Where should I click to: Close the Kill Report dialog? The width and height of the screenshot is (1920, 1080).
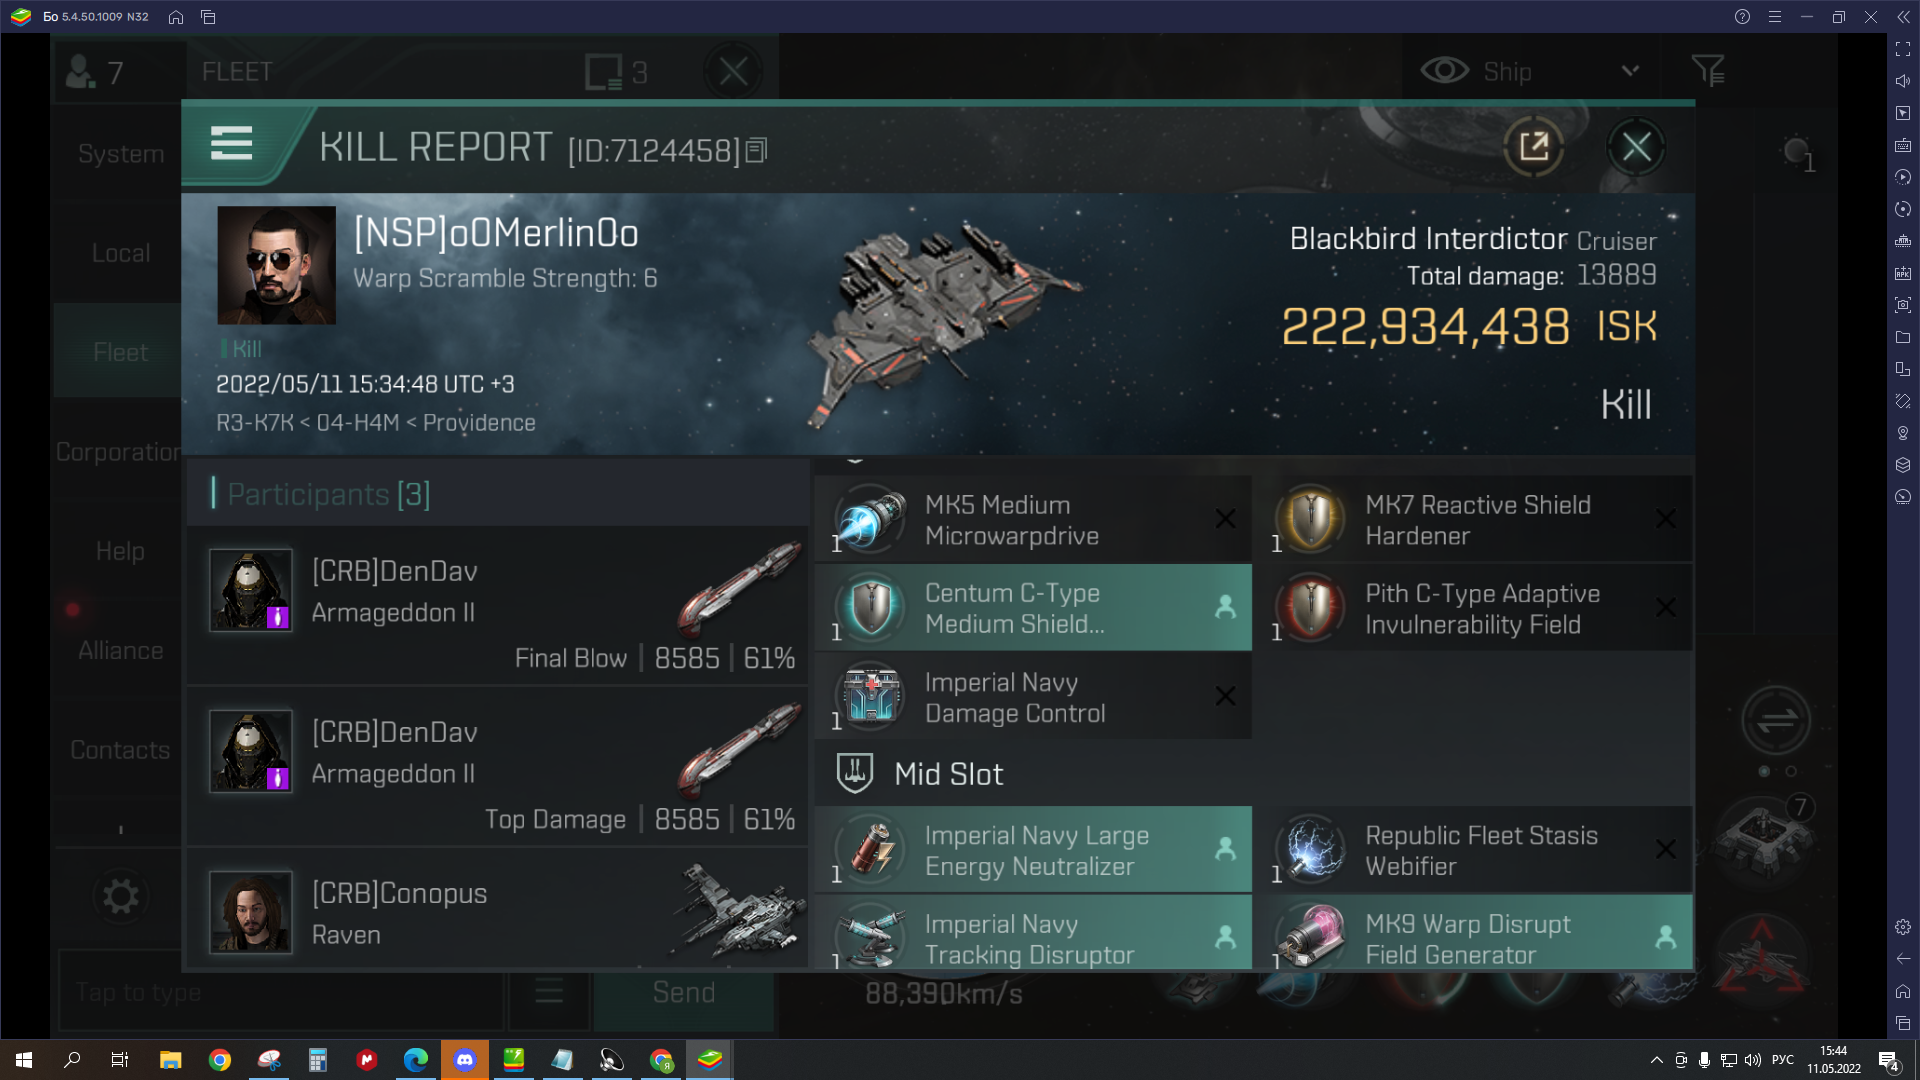tap(1638, 146)
